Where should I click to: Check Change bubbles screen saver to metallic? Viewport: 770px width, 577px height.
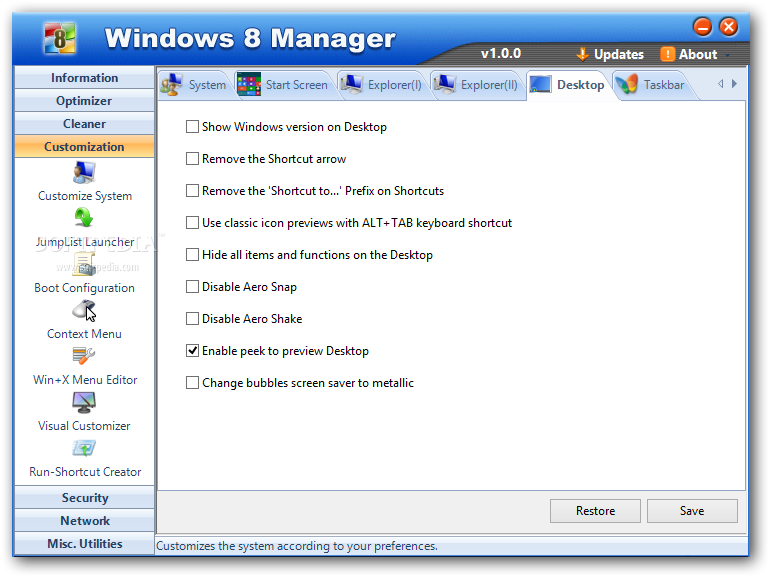click(x=192, y=383)
